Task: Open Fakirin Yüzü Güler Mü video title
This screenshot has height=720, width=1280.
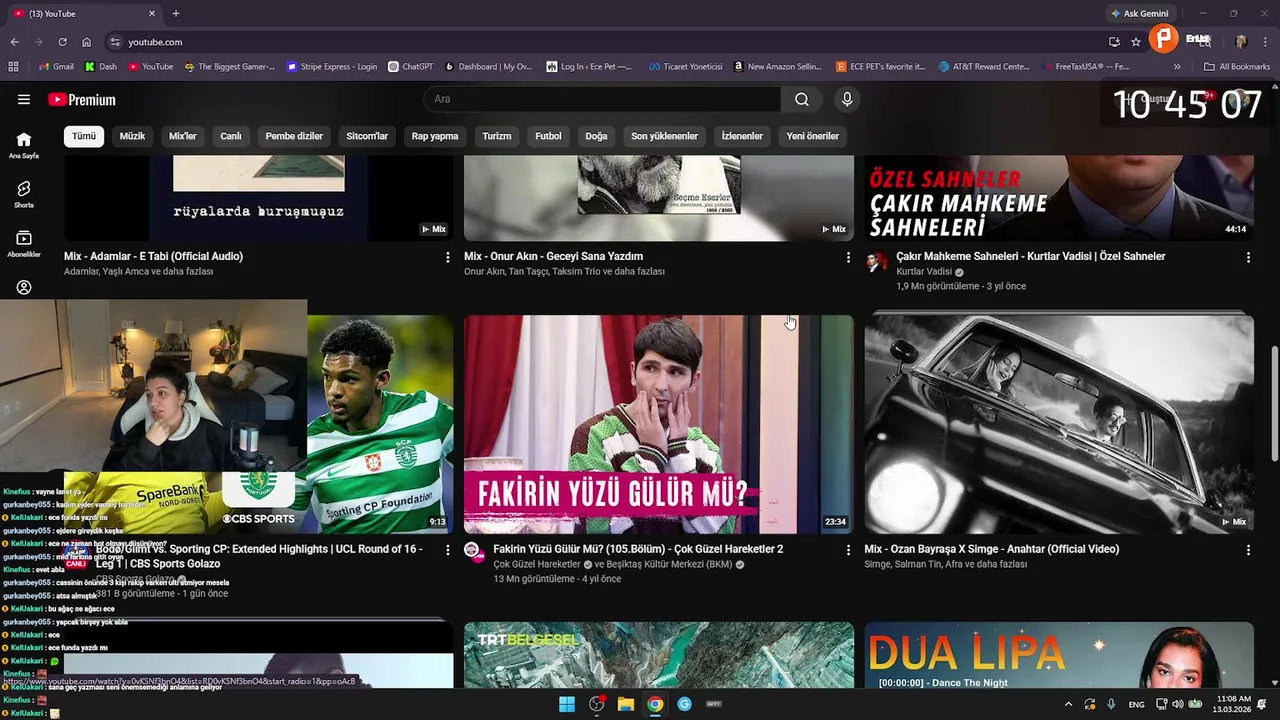Action: [x=638, y=549]
